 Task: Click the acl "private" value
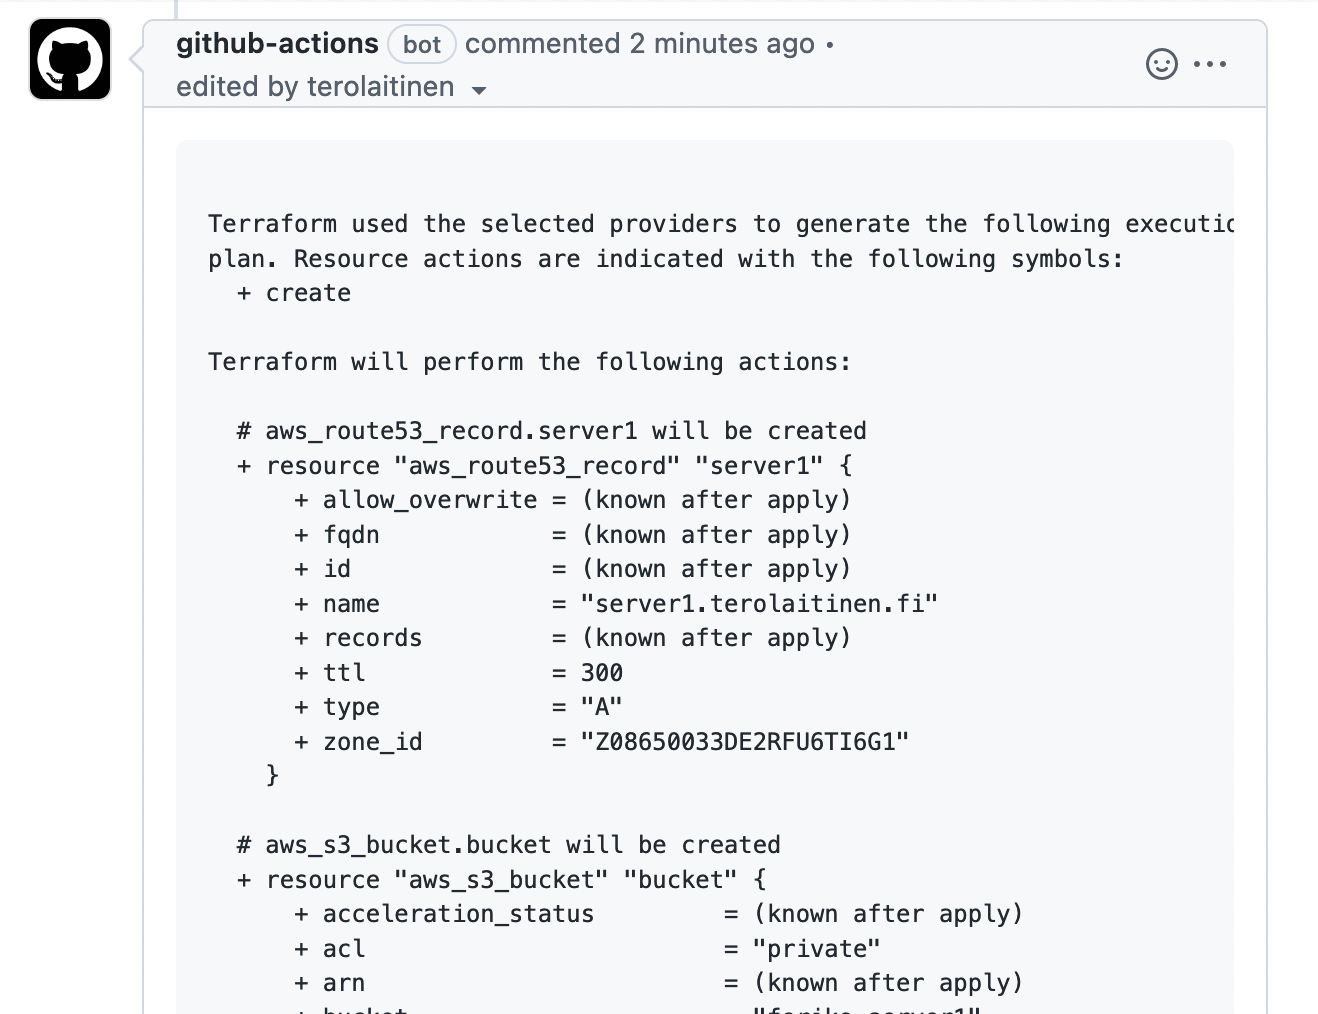(x=817, y=949)
